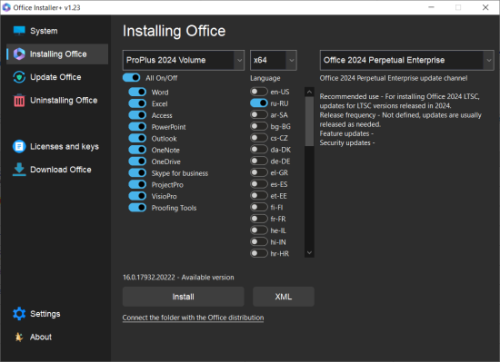Click the down arrow of language scrollbar
The image size is (500, 362).
point(309,253)
